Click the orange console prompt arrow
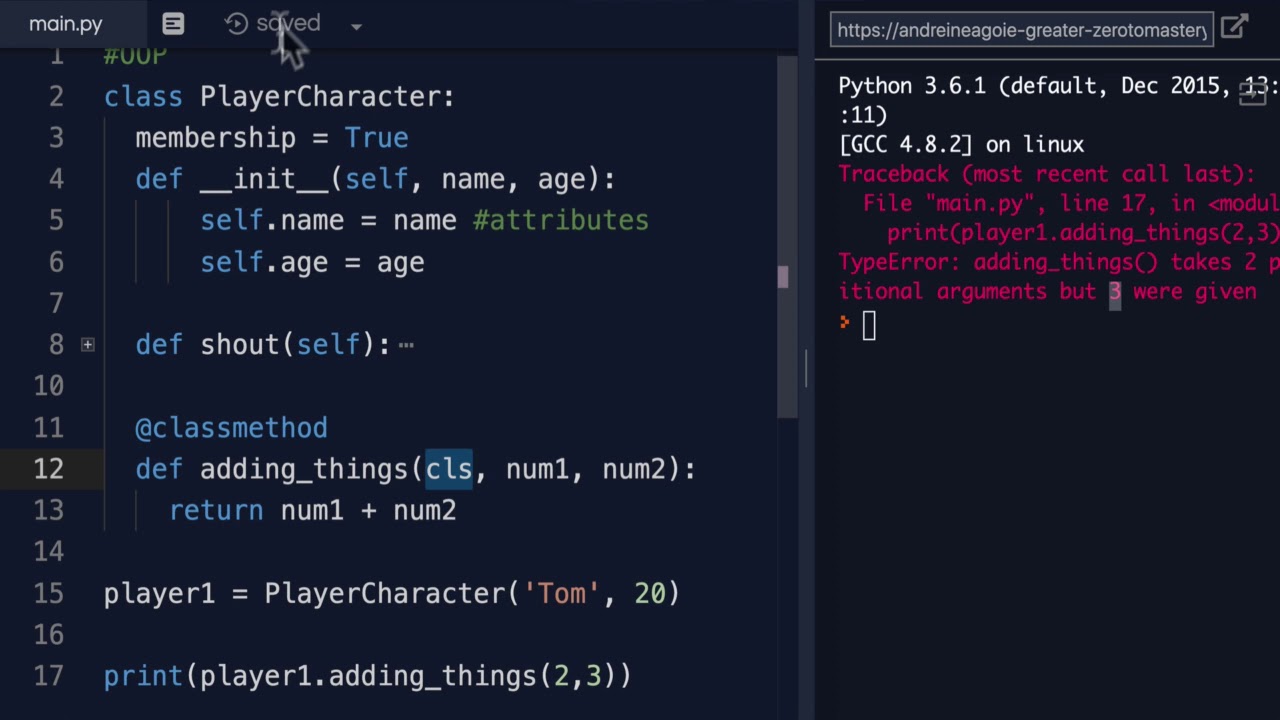 pyautogui.click(x=845, y=322)
